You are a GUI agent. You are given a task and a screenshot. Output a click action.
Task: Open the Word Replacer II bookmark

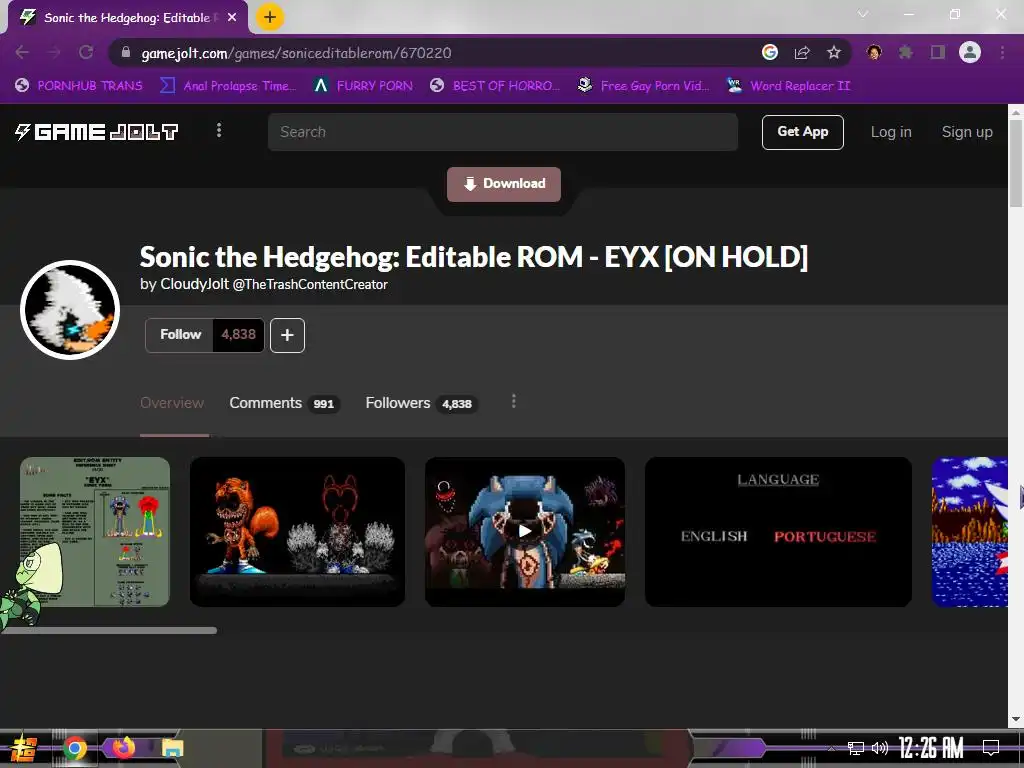[x=788, y=86]
